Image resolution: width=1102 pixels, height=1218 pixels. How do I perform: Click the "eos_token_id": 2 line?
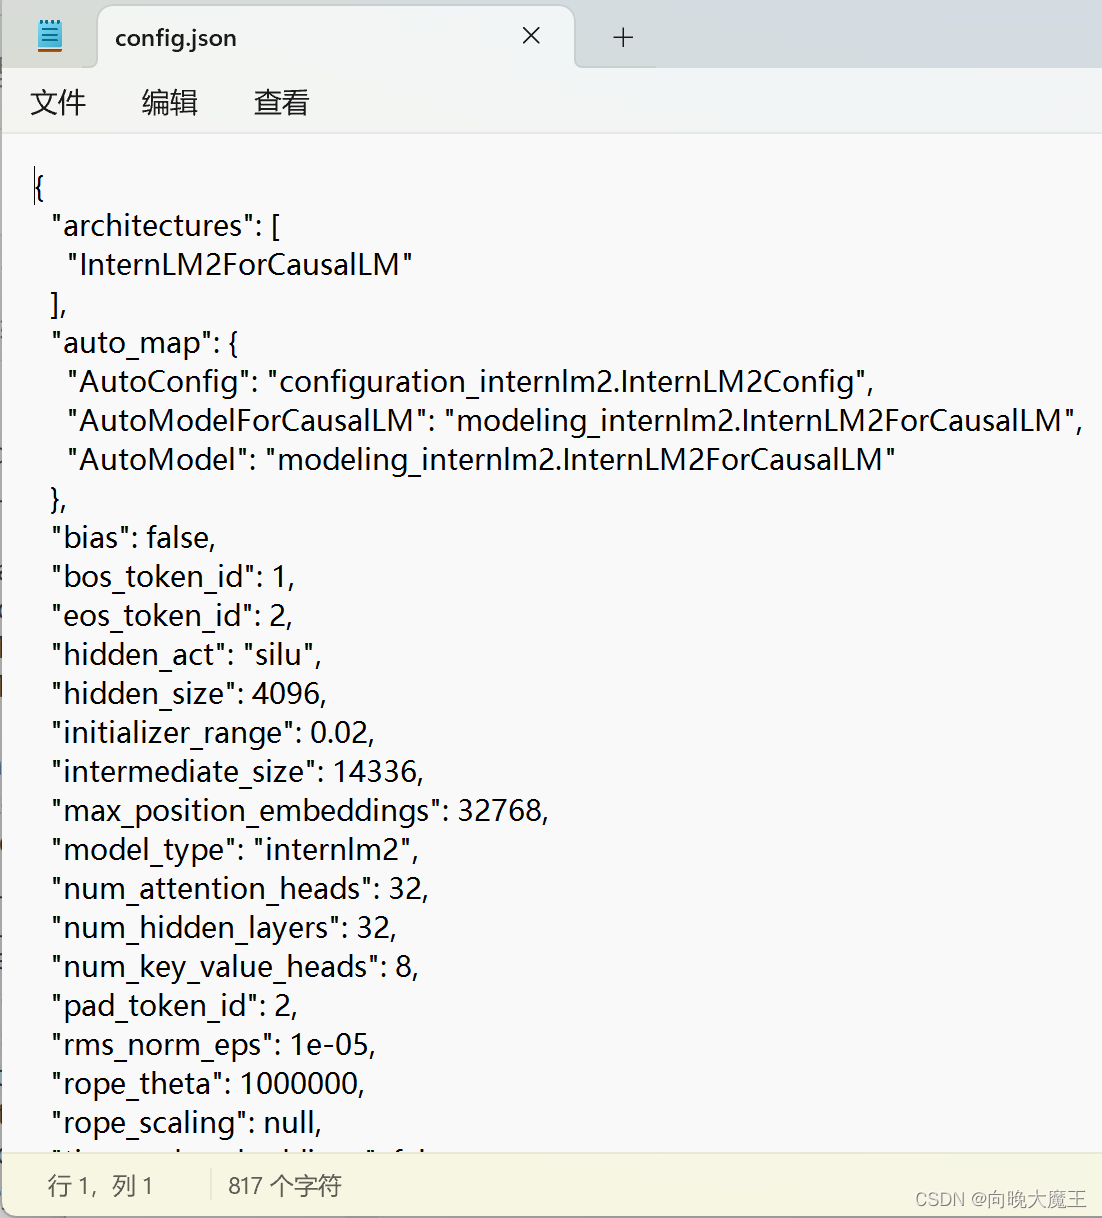[x=172, y=616]
